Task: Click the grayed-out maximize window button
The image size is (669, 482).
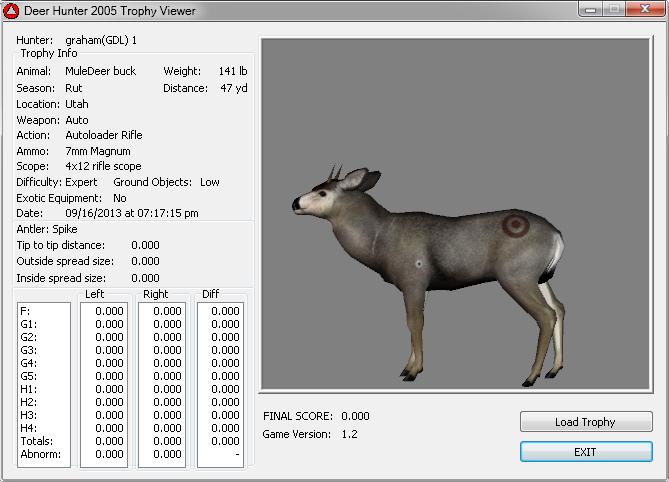Action: pyautogui.click(x=614, y=9)
